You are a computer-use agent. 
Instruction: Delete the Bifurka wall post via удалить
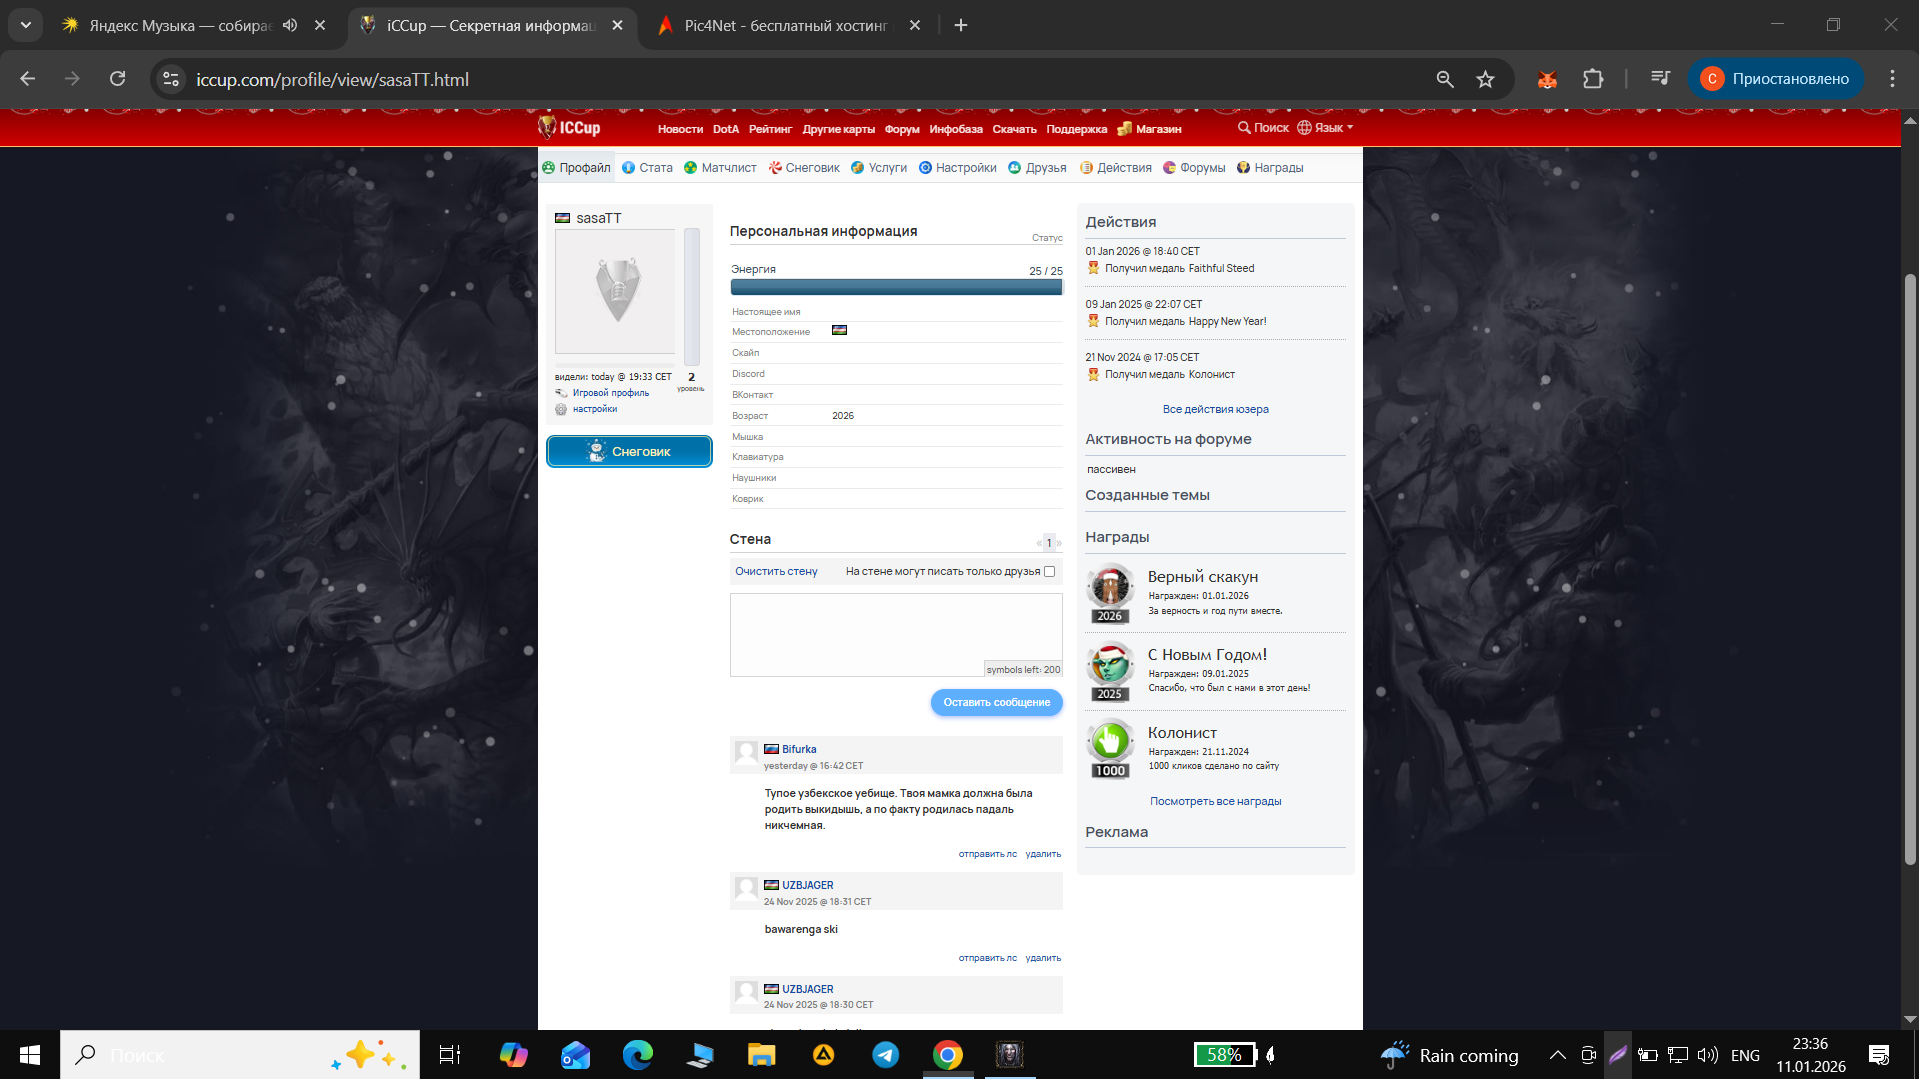tap(1043, 854)
